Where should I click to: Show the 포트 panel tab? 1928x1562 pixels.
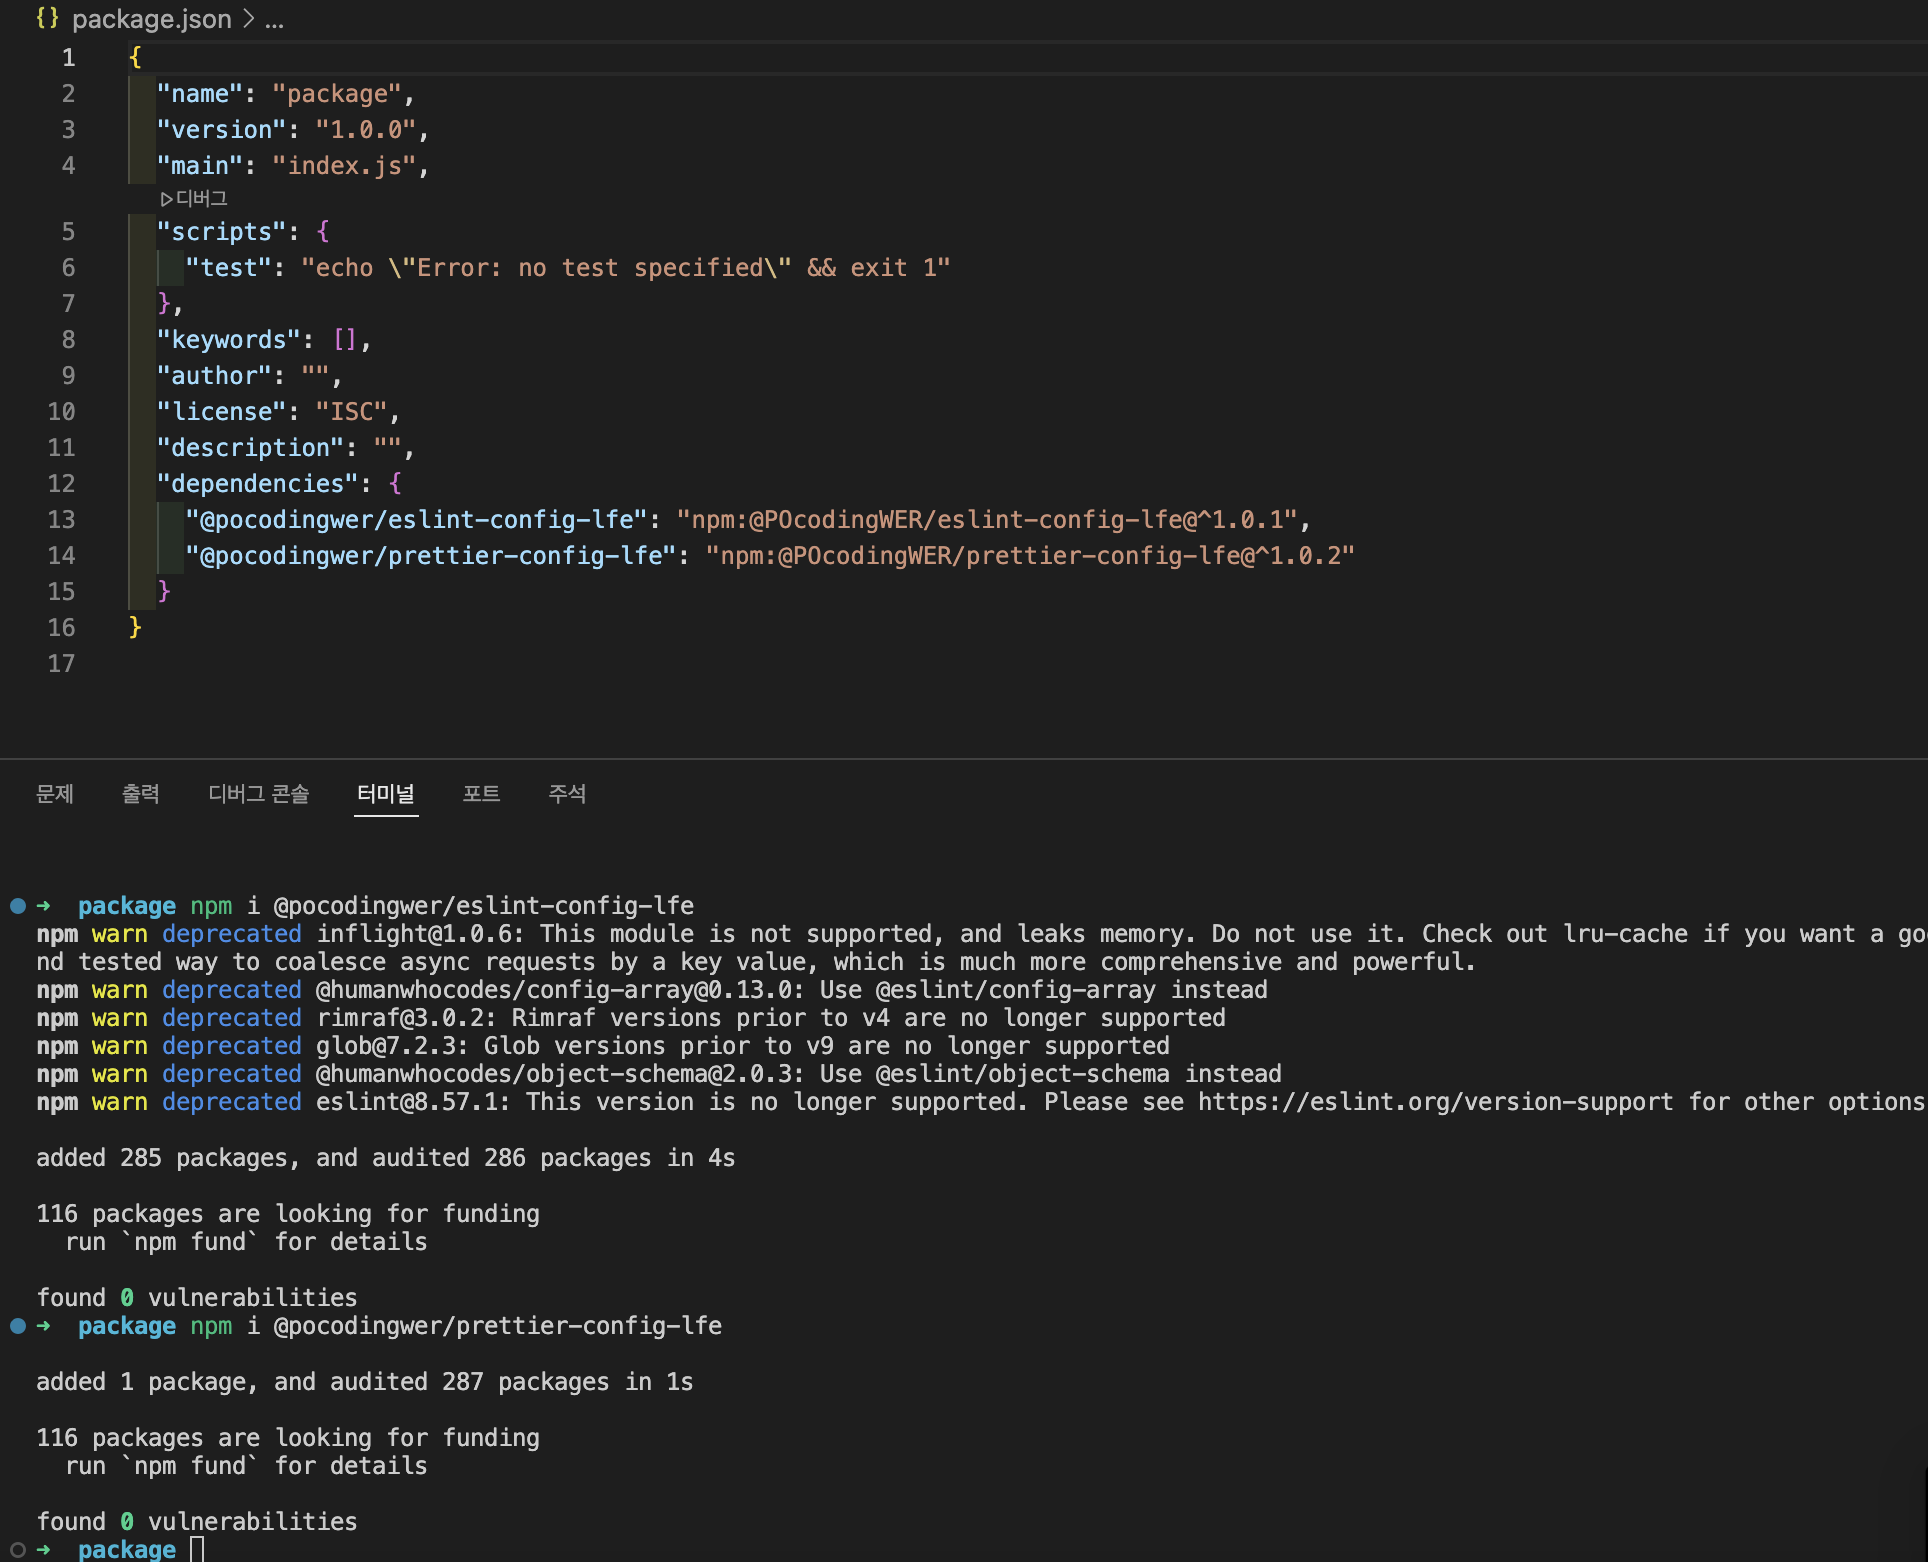(x=481, y=794)
